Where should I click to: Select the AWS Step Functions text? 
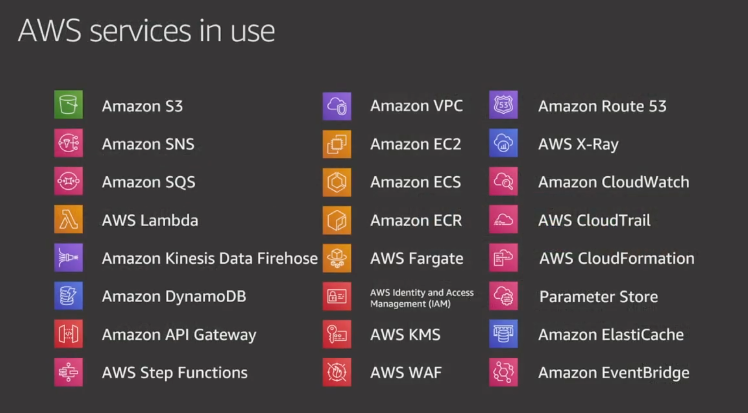tap(175, 373)
